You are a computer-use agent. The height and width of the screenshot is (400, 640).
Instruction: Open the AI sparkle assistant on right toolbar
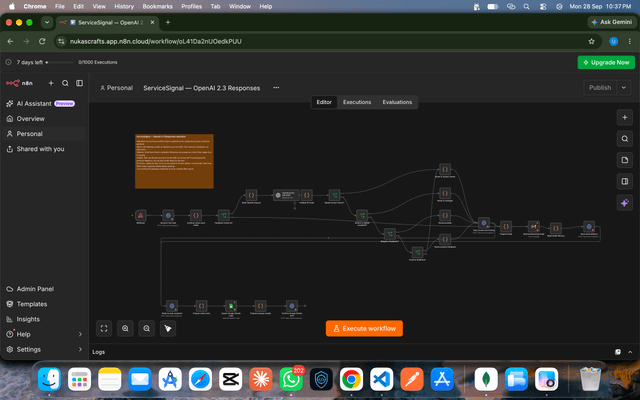coord(624,203)
